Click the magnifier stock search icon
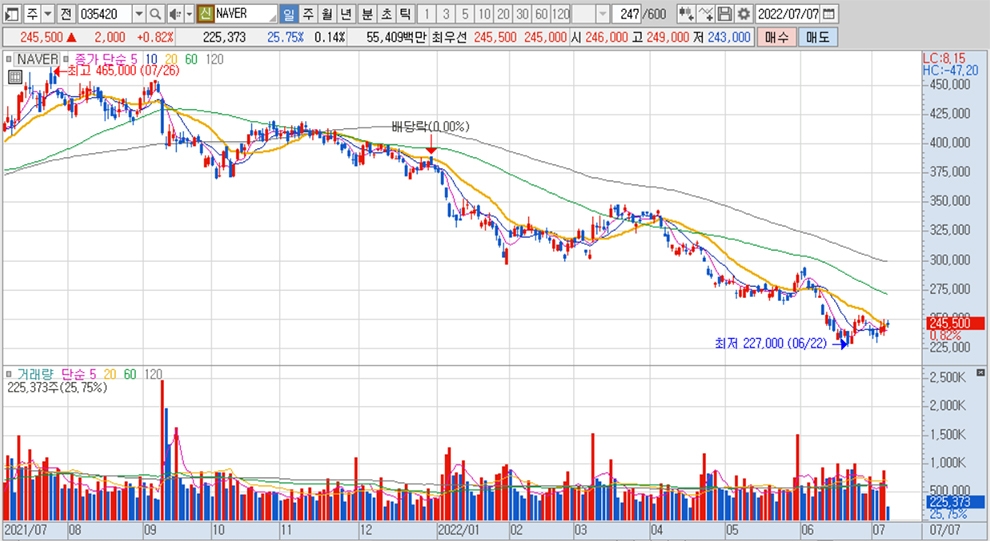 pos(156,14)
